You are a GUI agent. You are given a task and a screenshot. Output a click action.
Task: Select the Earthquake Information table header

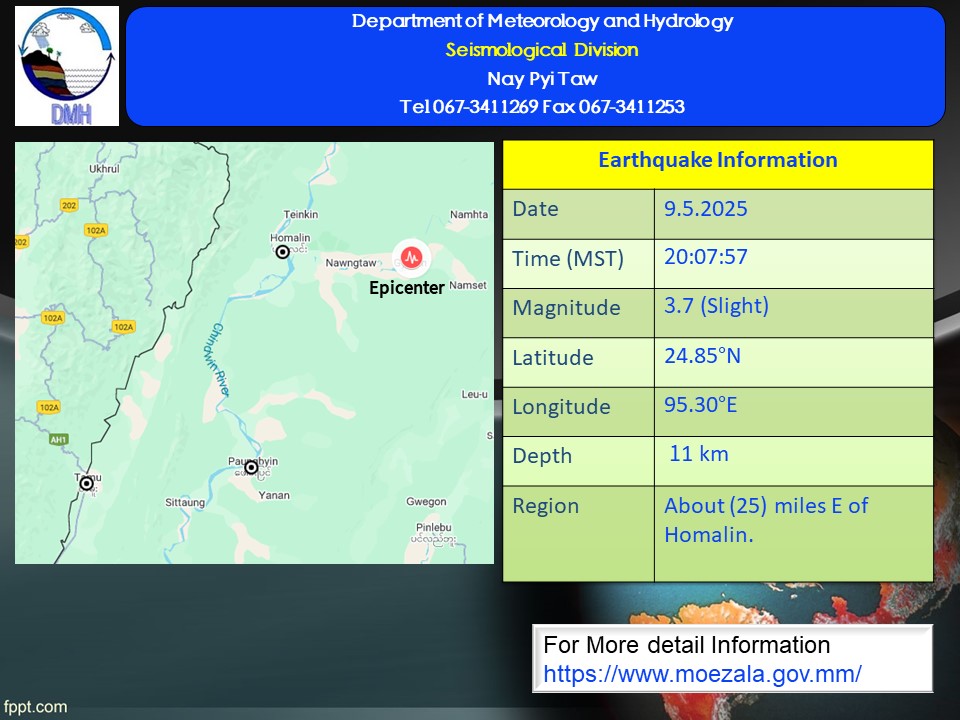pyautogui.click(x=717, y=161)
